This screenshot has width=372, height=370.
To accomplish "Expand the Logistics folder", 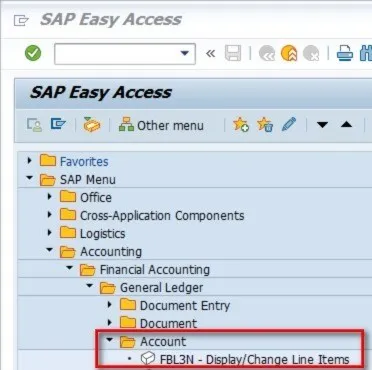I will (49, 233).
